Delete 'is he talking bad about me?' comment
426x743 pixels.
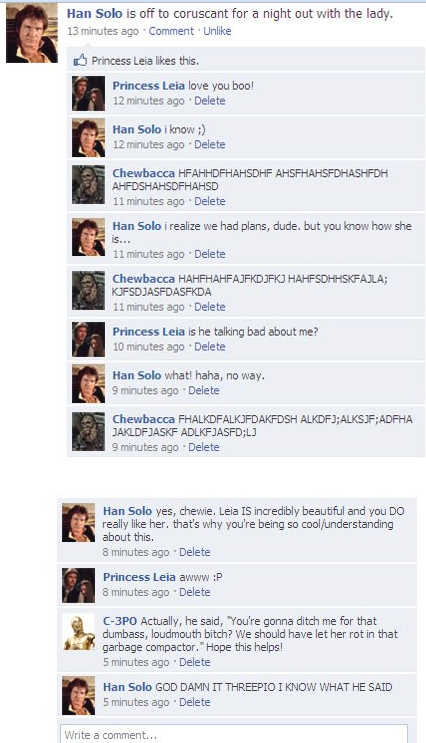[x=209, y=346]
